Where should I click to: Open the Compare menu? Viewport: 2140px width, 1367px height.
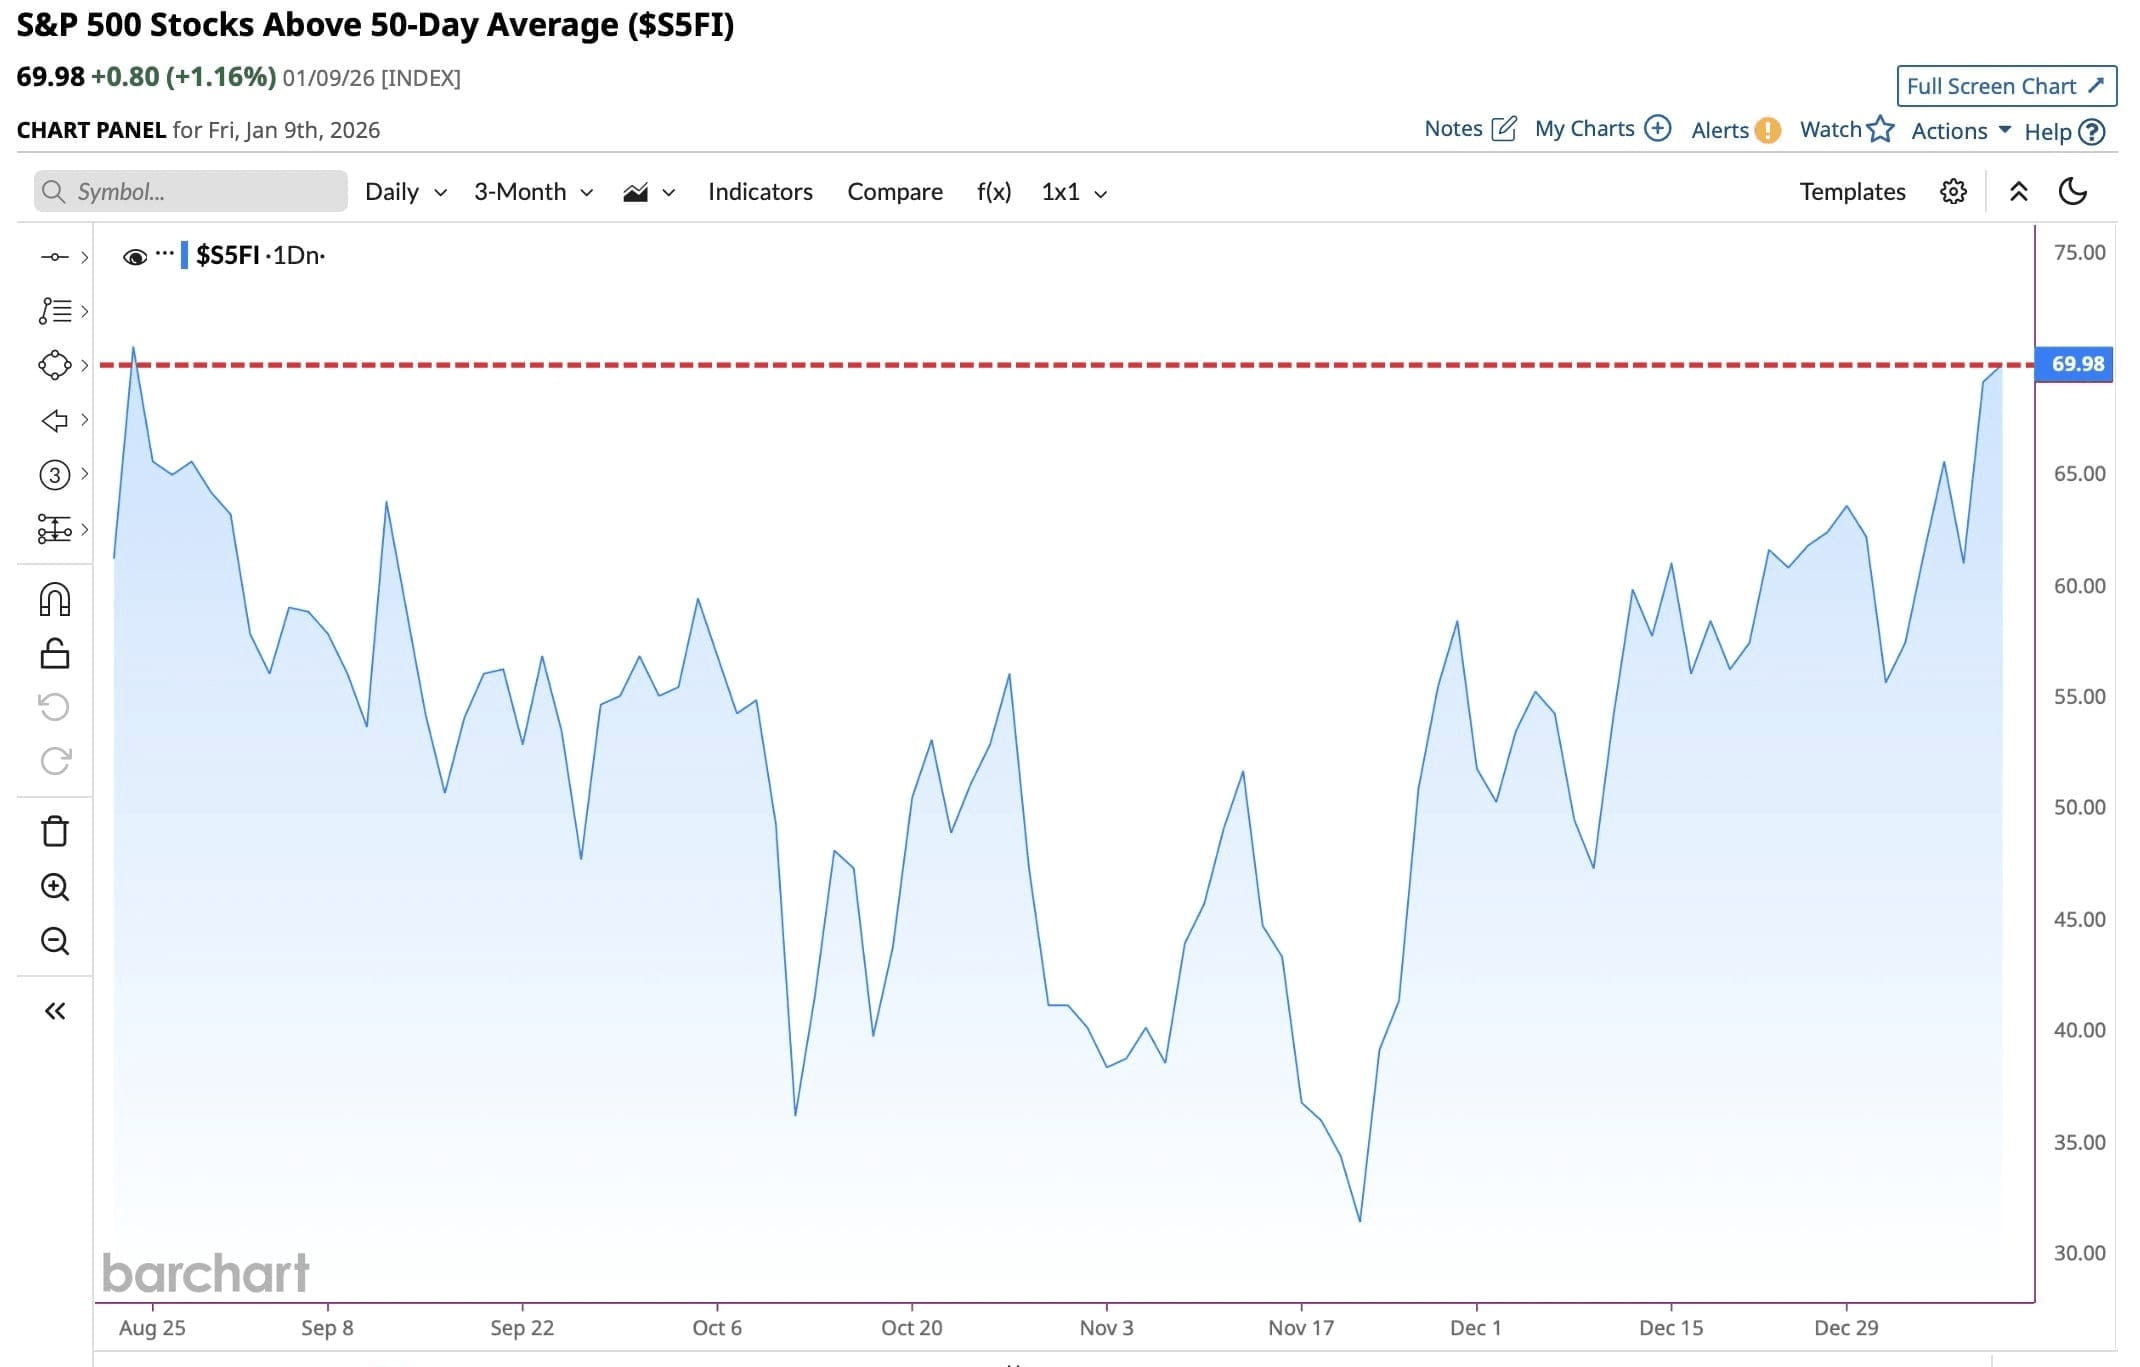point(894,192)
